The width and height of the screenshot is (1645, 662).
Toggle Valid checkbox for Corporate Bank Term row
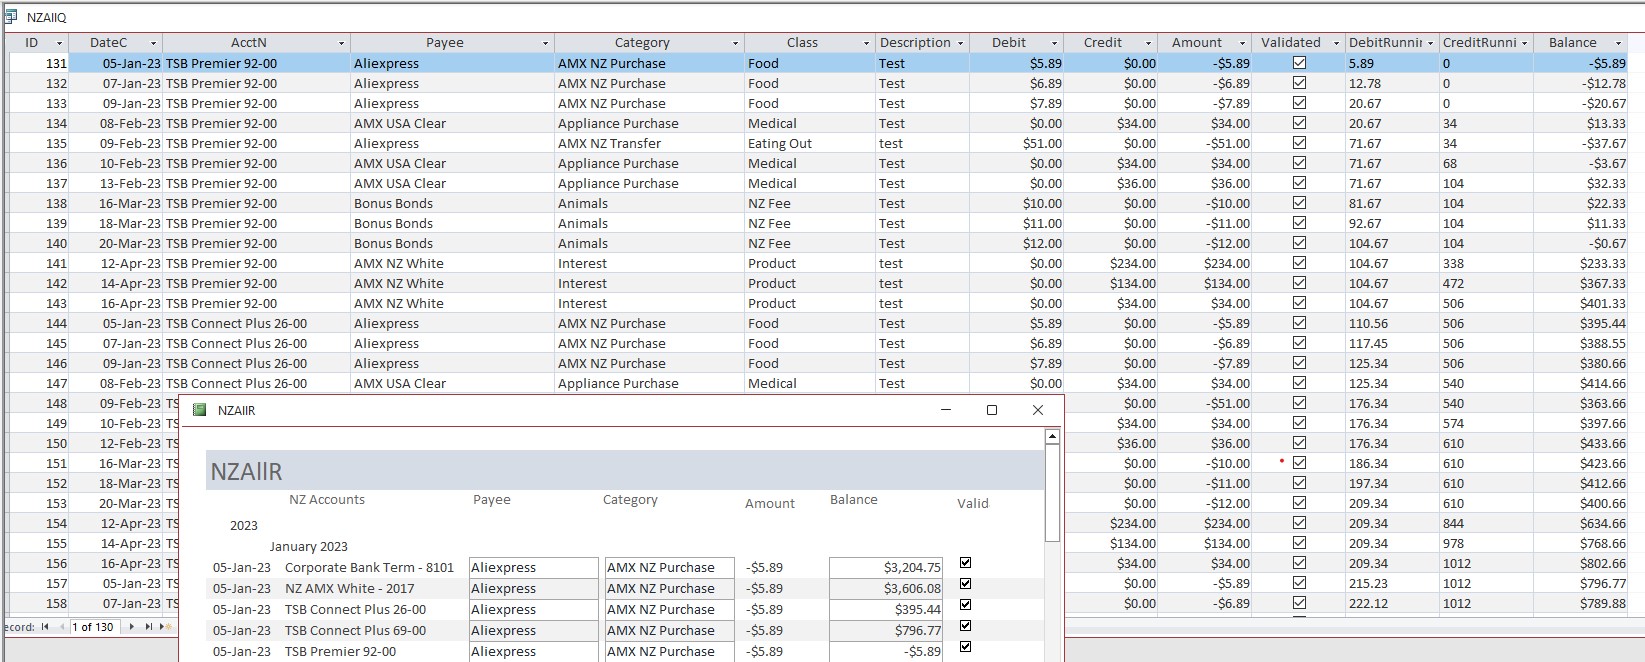click(x=965, y=563)
